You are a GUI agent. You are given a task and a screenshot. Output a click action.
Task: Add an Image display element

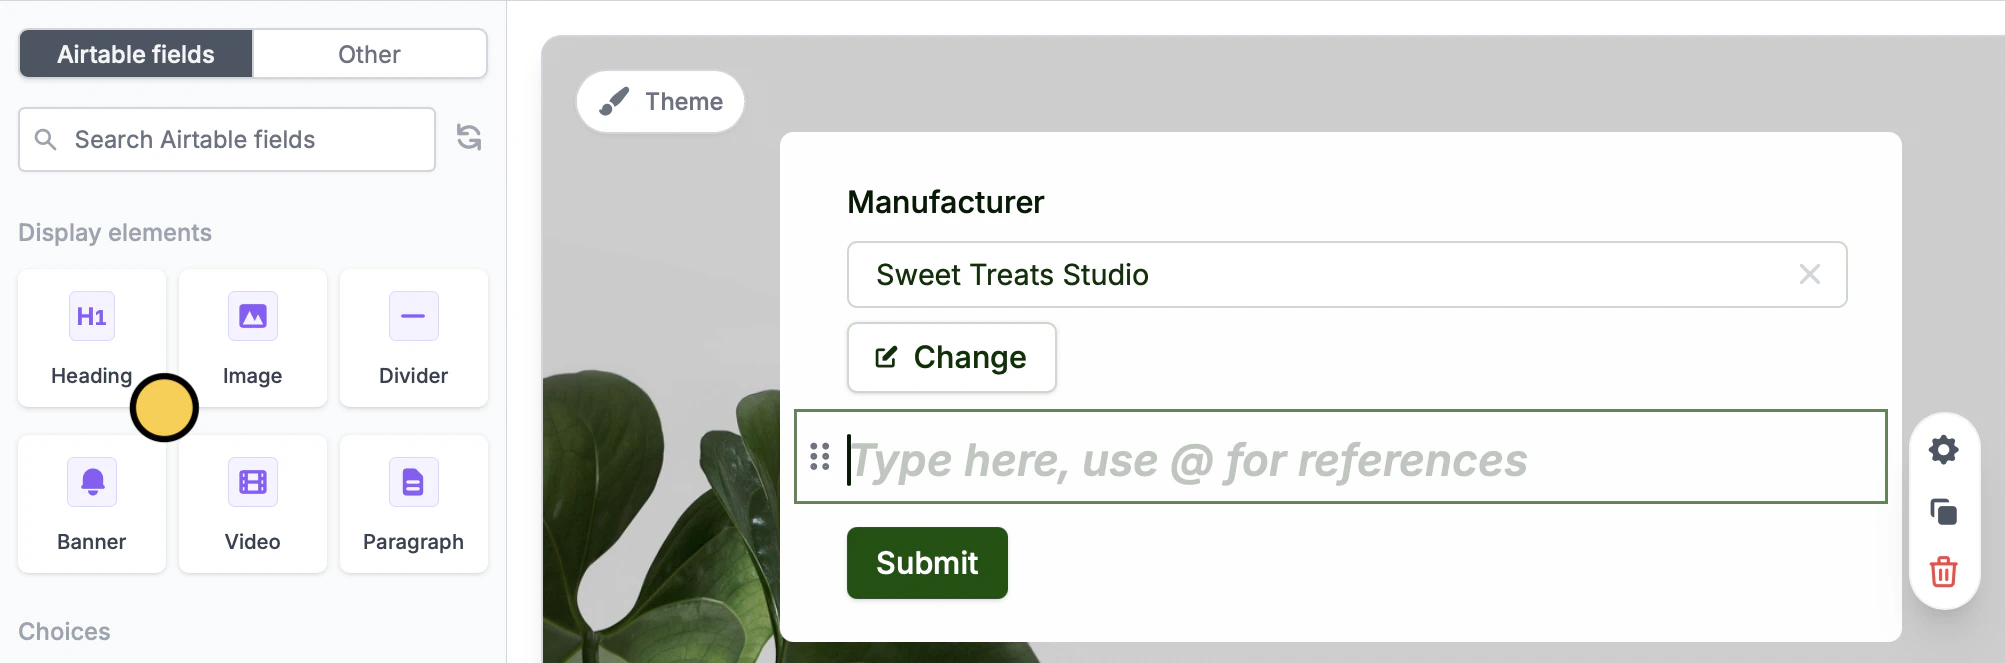click(252, 338)
